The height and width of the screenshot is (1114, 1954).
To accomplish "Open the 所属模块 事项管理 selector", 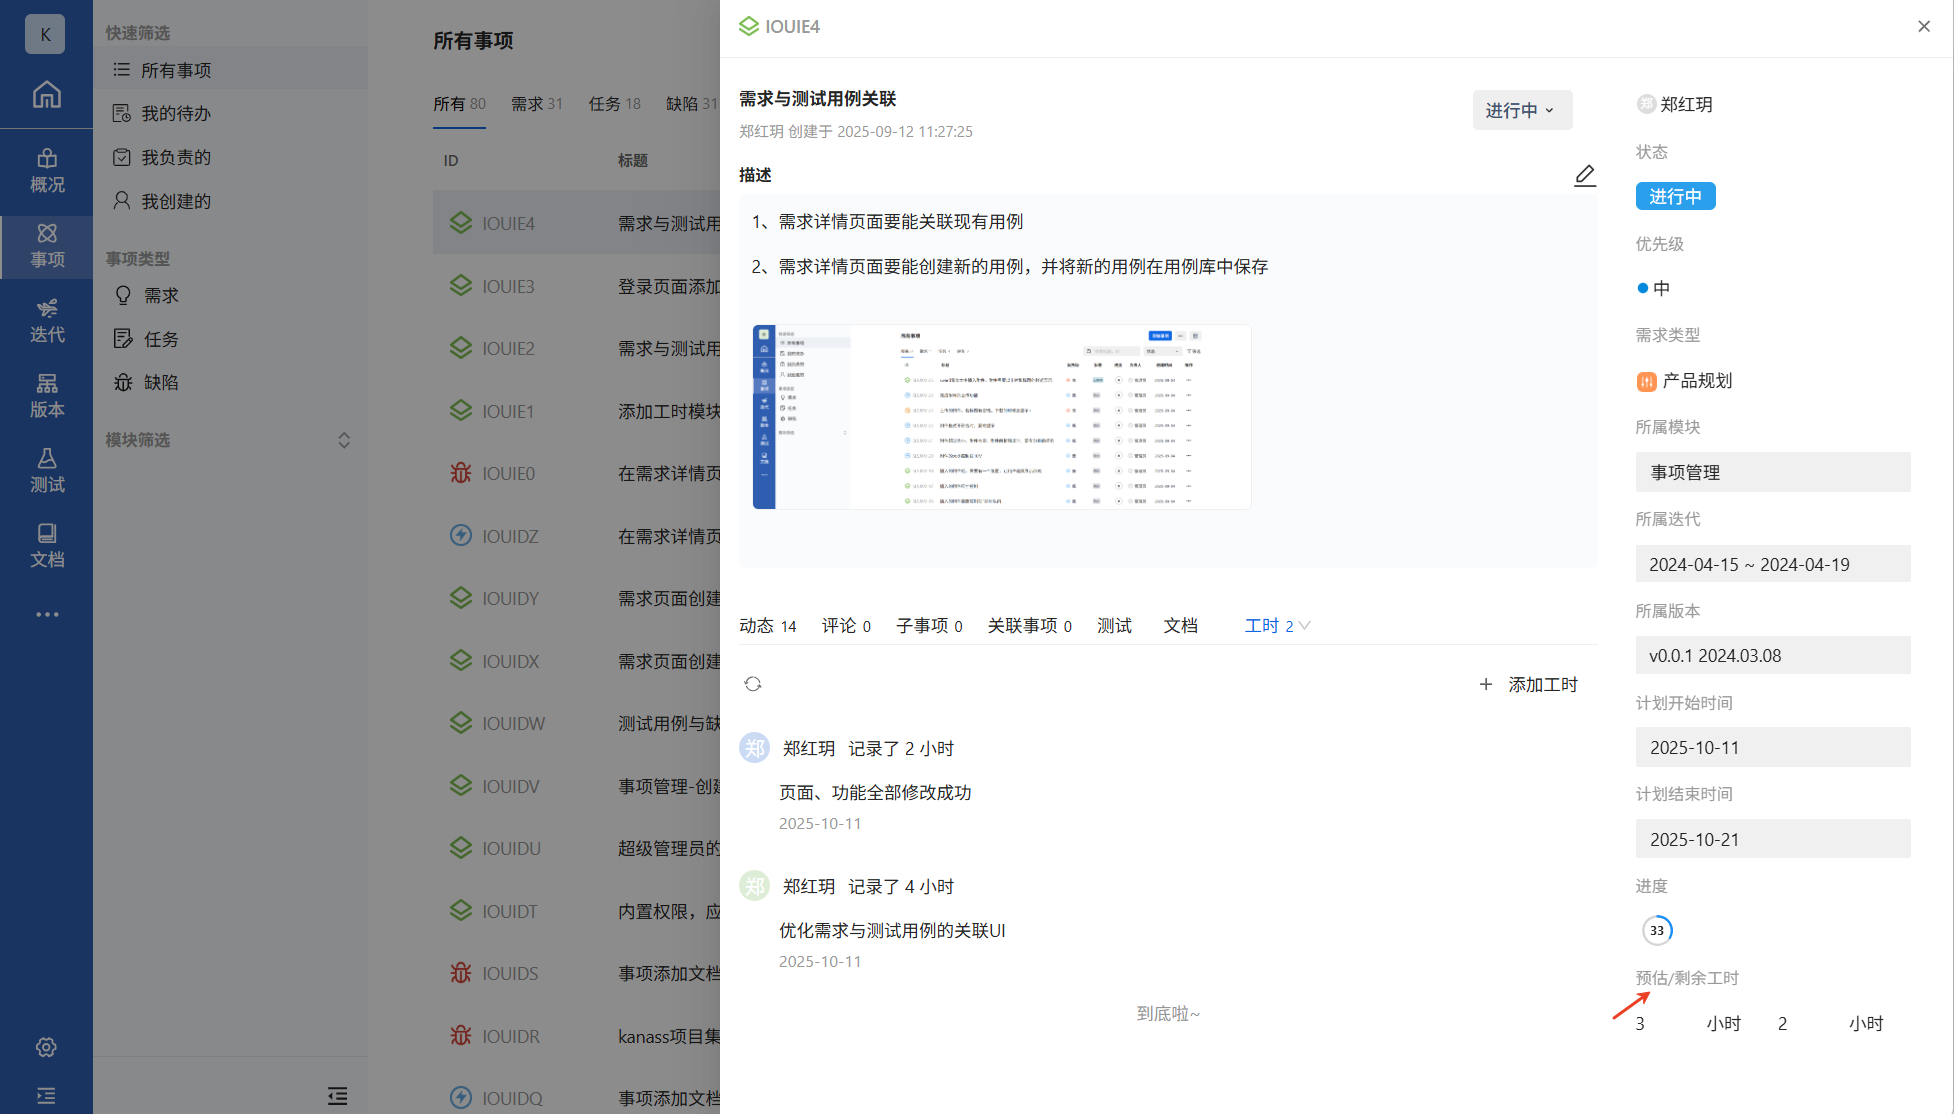I will click(x=1772, y=472).
